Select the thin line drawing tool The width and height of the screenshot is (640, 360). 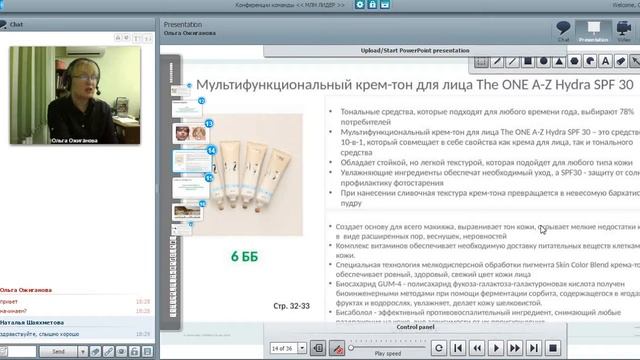click(x=512, y=62)
